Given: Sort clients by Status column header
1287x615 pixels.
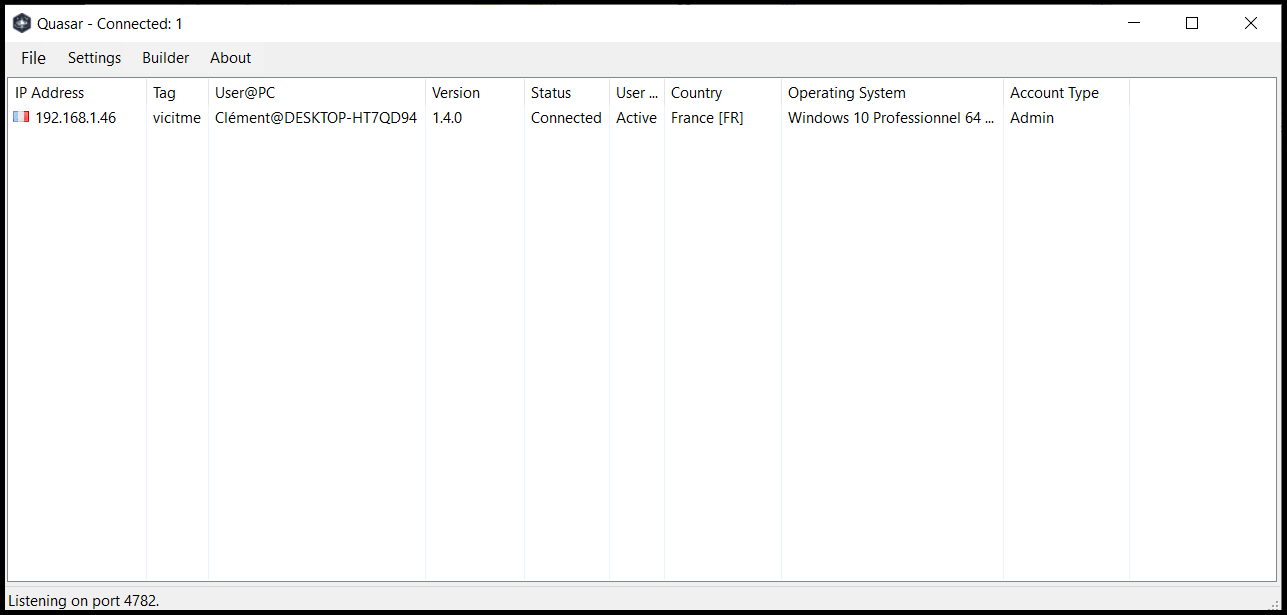Looking at the screenshot, I should pyautogui.click(x=551, y=93).
